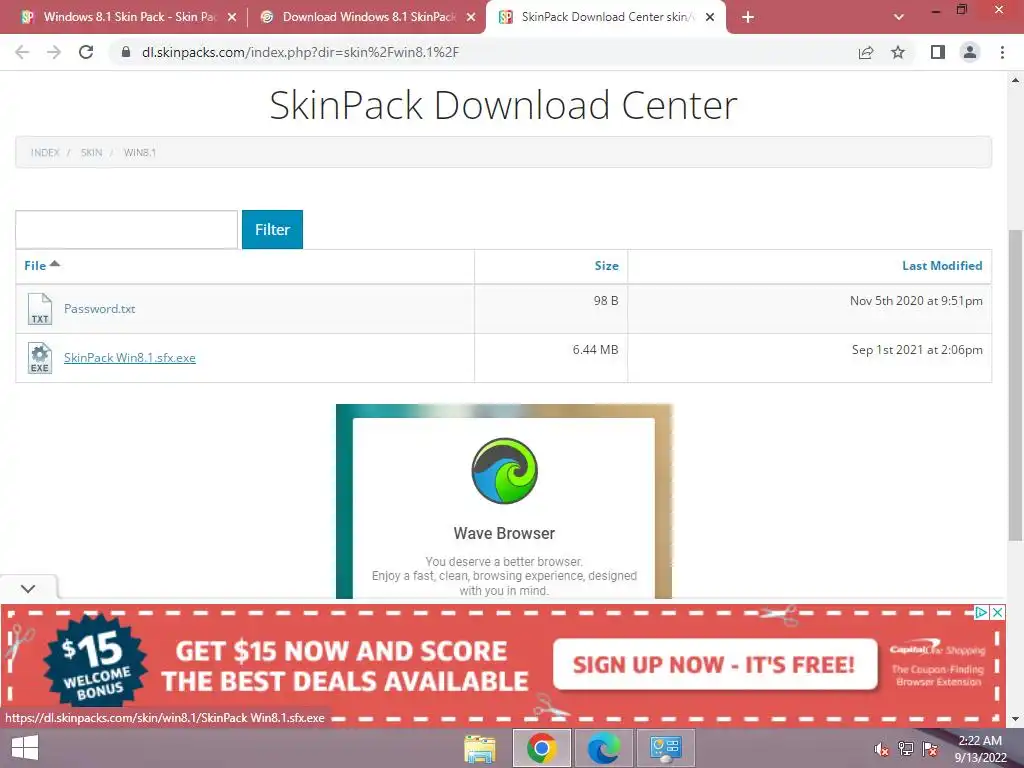Screen dimensions: 1024x768
Task: Click the Wave Browser ad heading
Action: click(504, 534)
